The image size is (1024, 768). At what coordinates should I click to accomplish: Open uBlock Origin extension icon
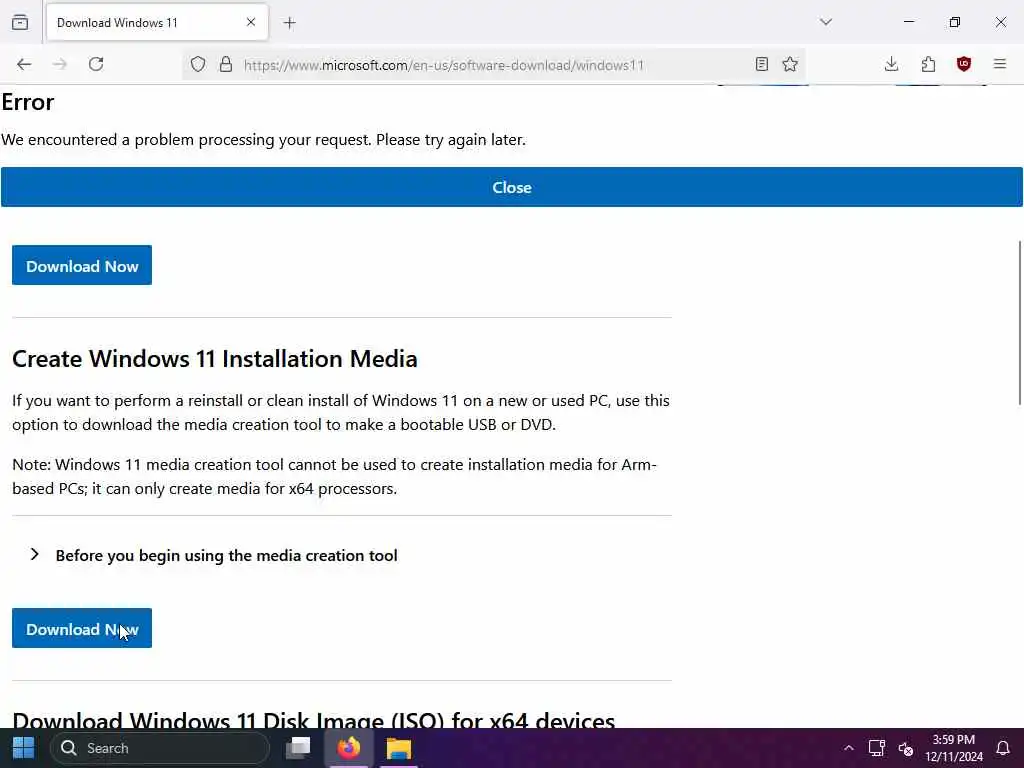(x=964, y=64)
